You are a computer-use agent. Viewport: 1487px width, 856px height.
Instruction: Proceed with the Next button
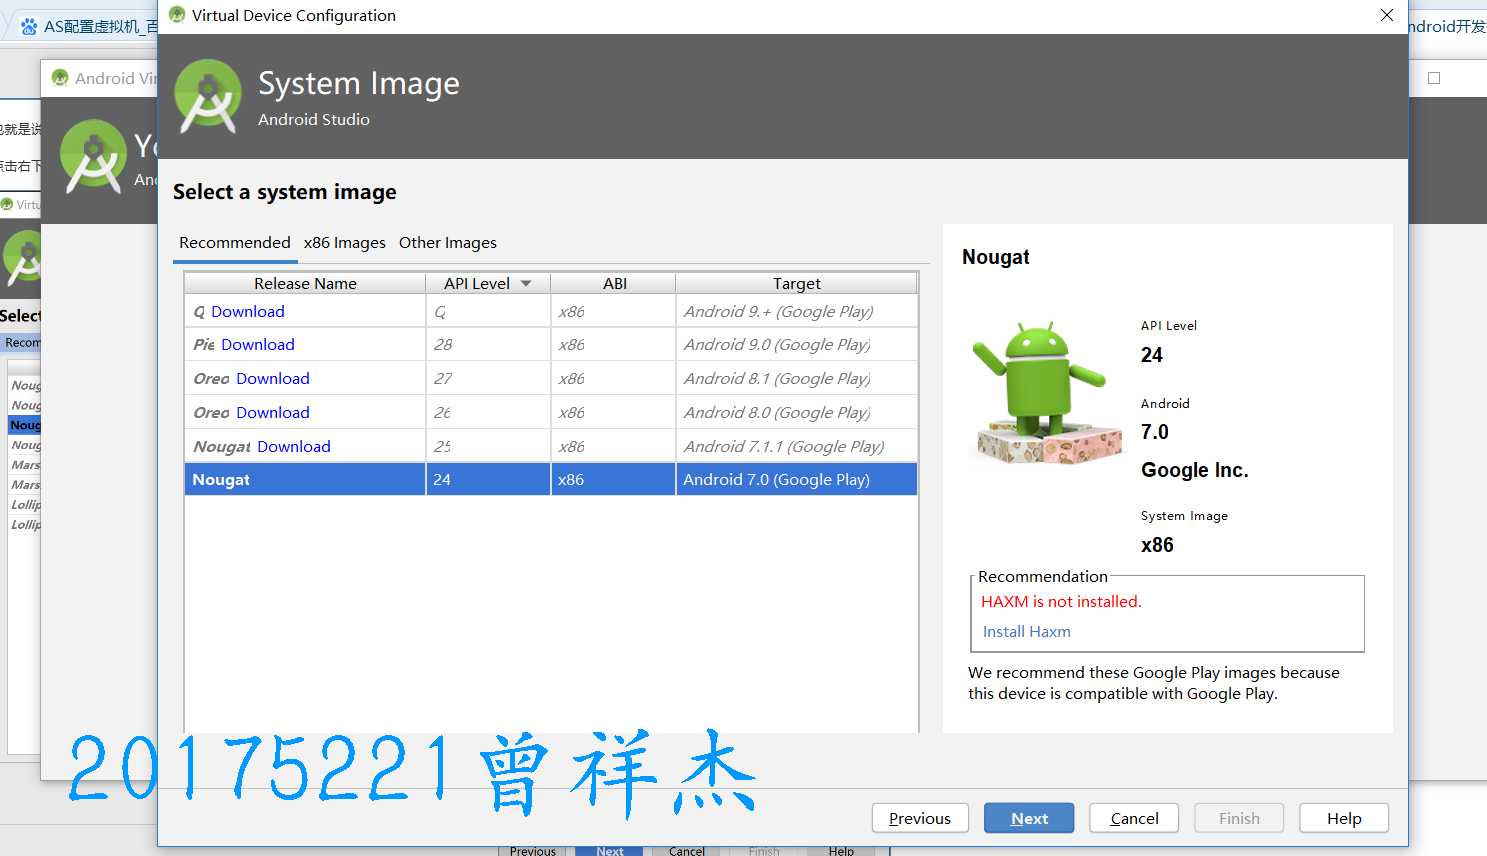pos(1029,818)
